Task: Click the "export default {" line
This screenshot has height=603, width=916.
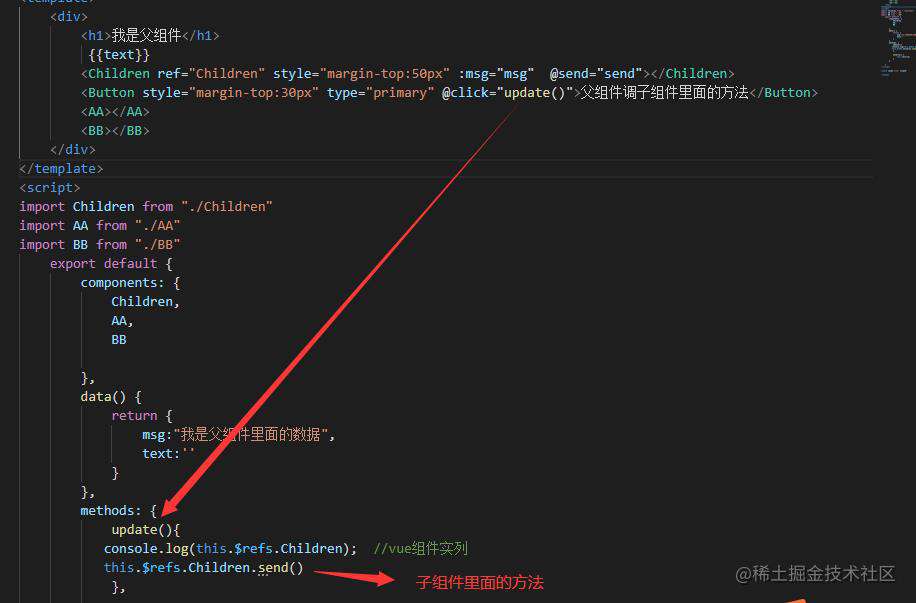Action: tap(111, 264)
